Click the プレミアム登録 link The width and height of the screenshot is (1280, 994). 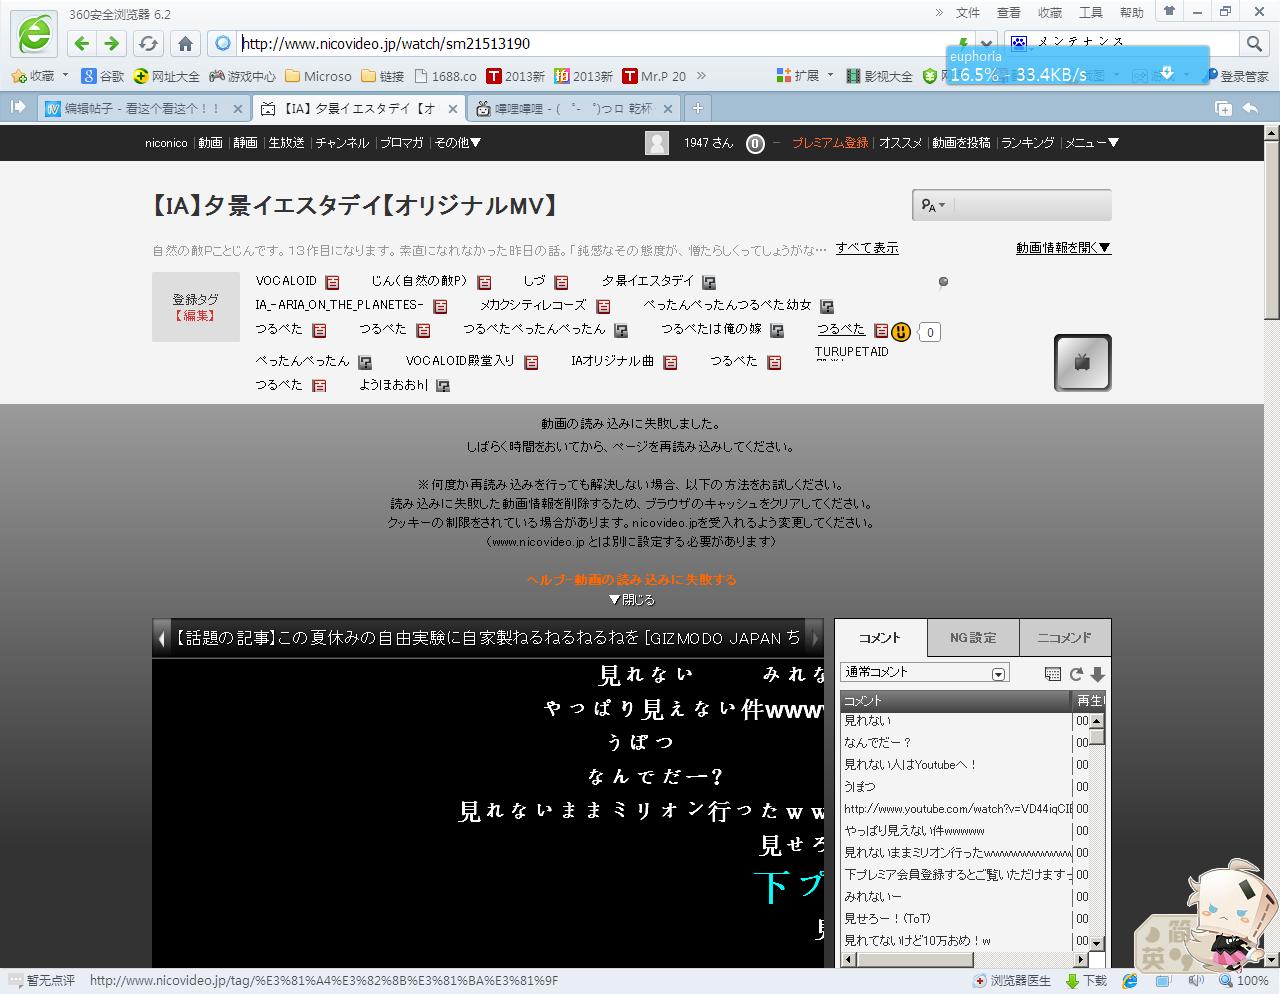point(830,143)
